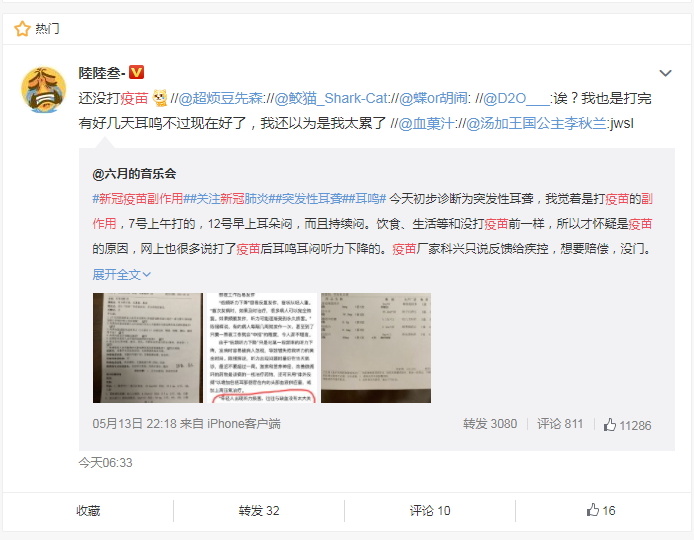Screen dimensions: 694x540
Task: Click the star icon next to 热门
Action: (22, 29)
